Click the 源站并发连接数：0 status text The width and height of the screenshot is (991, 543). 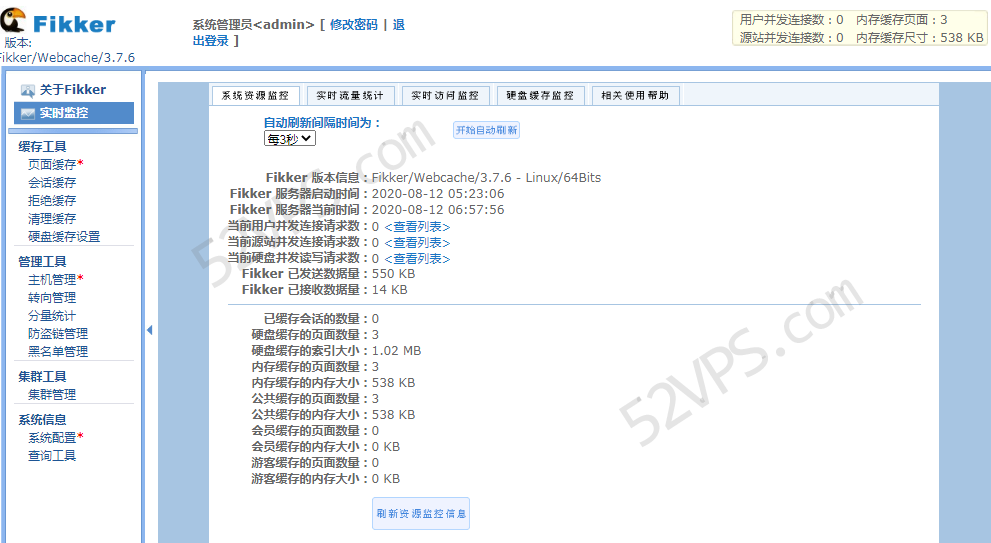[x=791, y=37]
